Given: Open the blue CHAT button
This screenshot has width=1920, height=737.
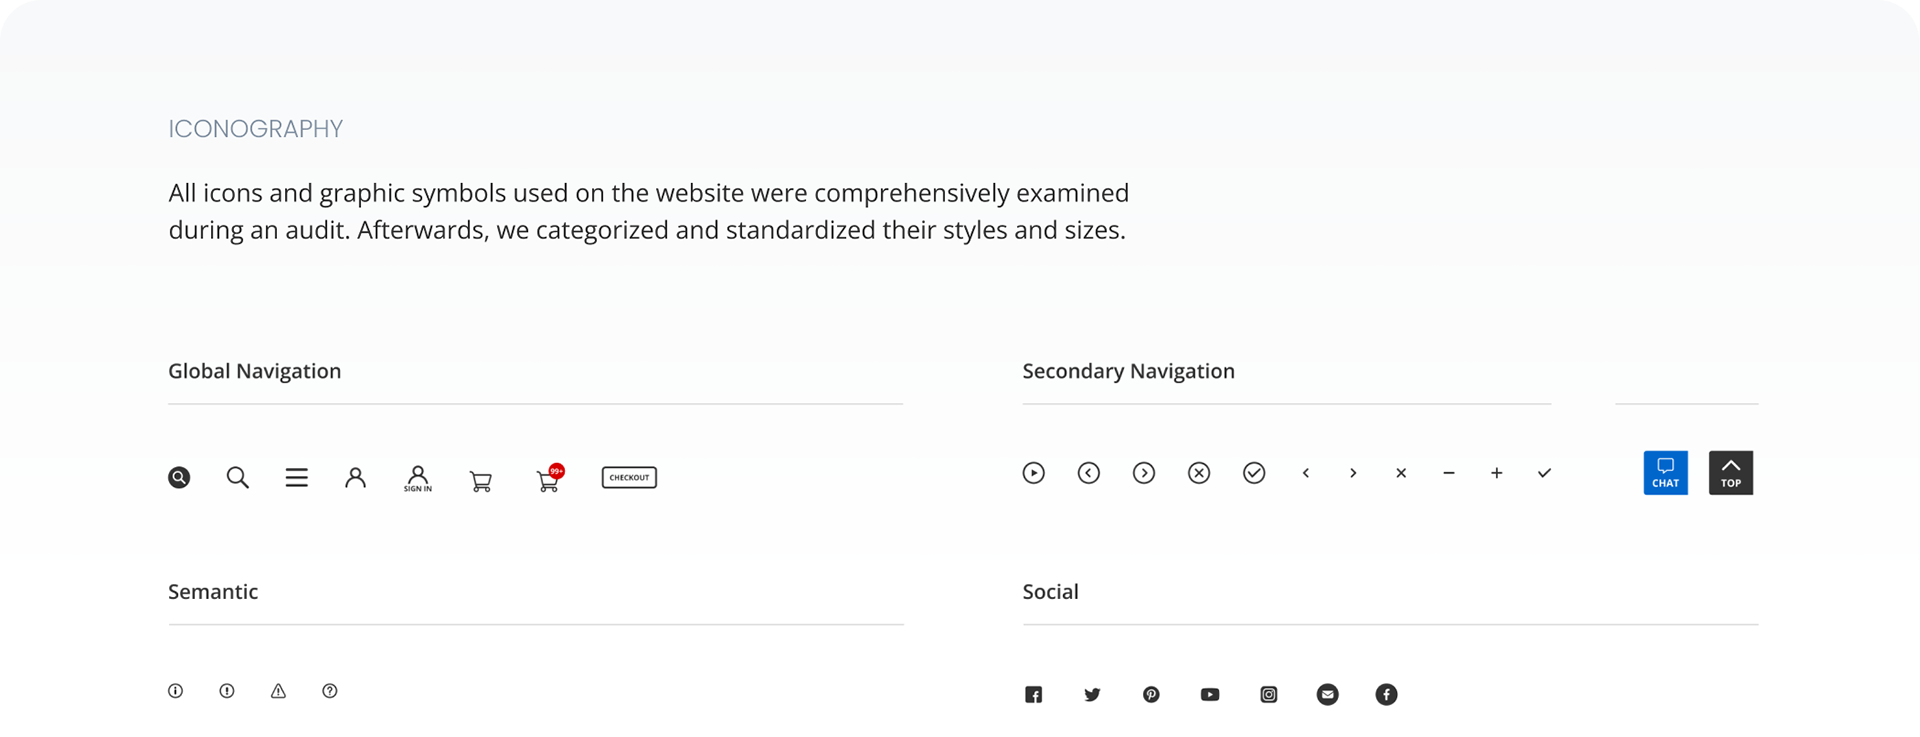Looking at the screenshot, I should tap(1666, 473).
